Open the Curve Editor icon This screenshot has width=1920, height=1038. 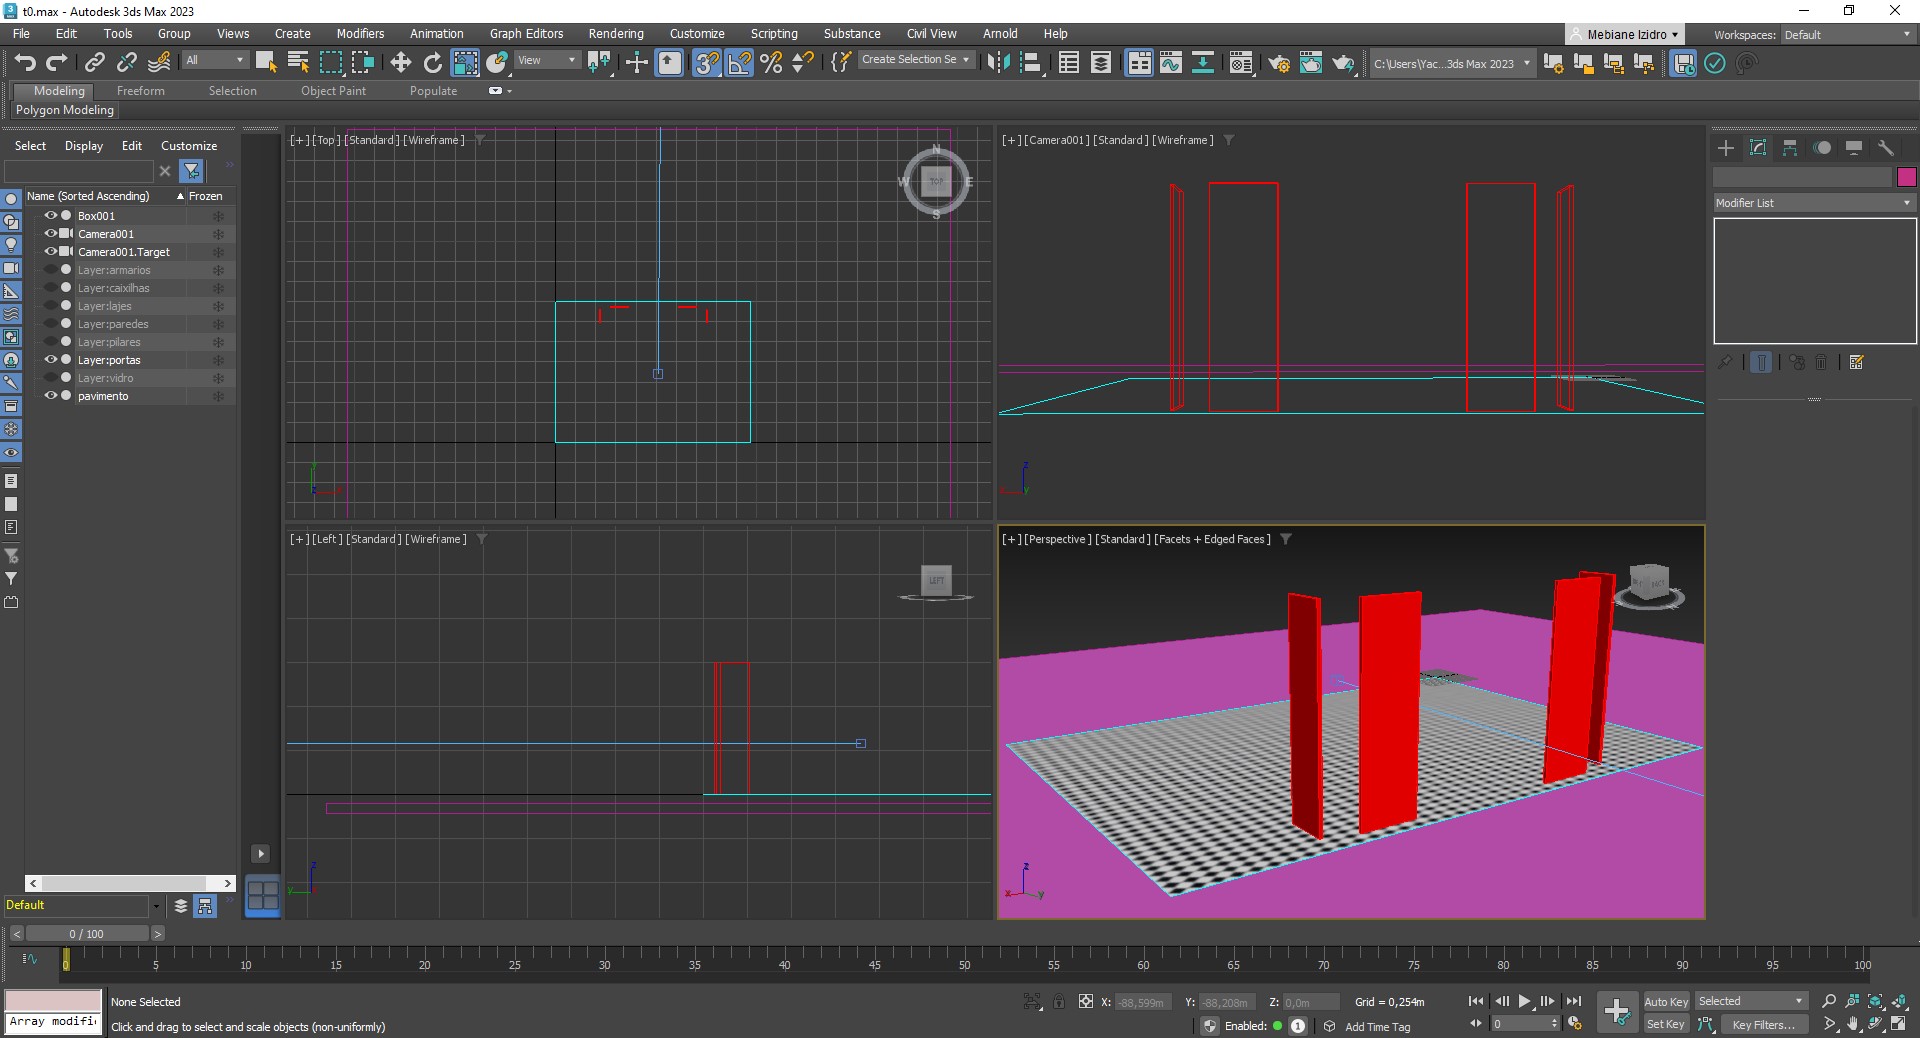[1170, 63]
